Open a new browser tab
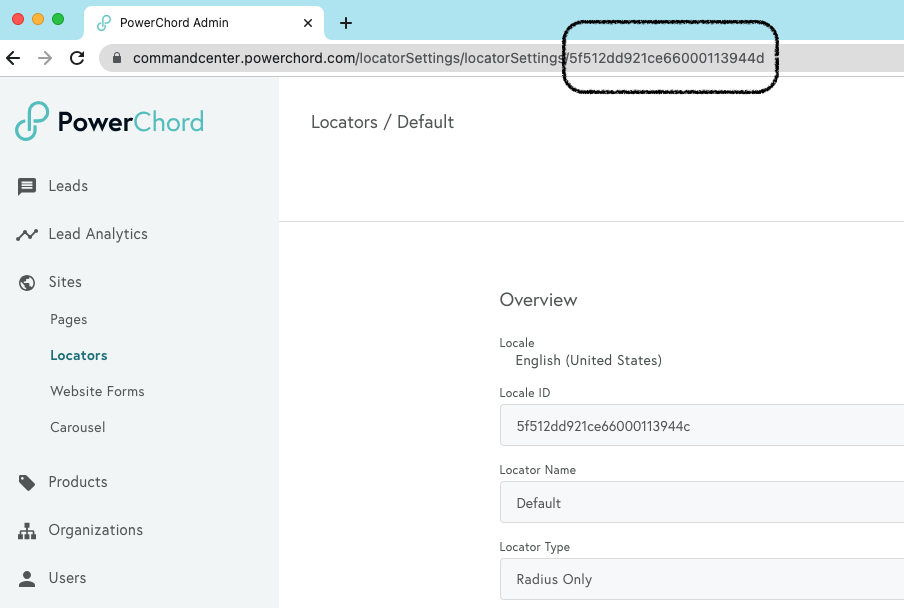The width and height of the screenshot is (904, 608). [346, 22]
